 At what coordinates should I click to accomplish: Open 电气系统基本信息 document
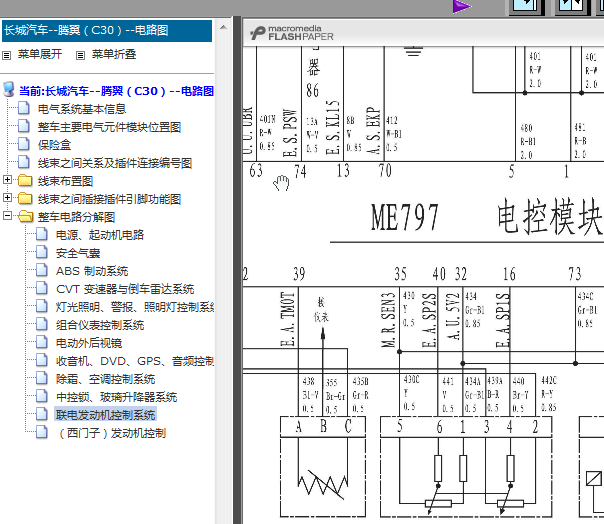coord(82,109)
